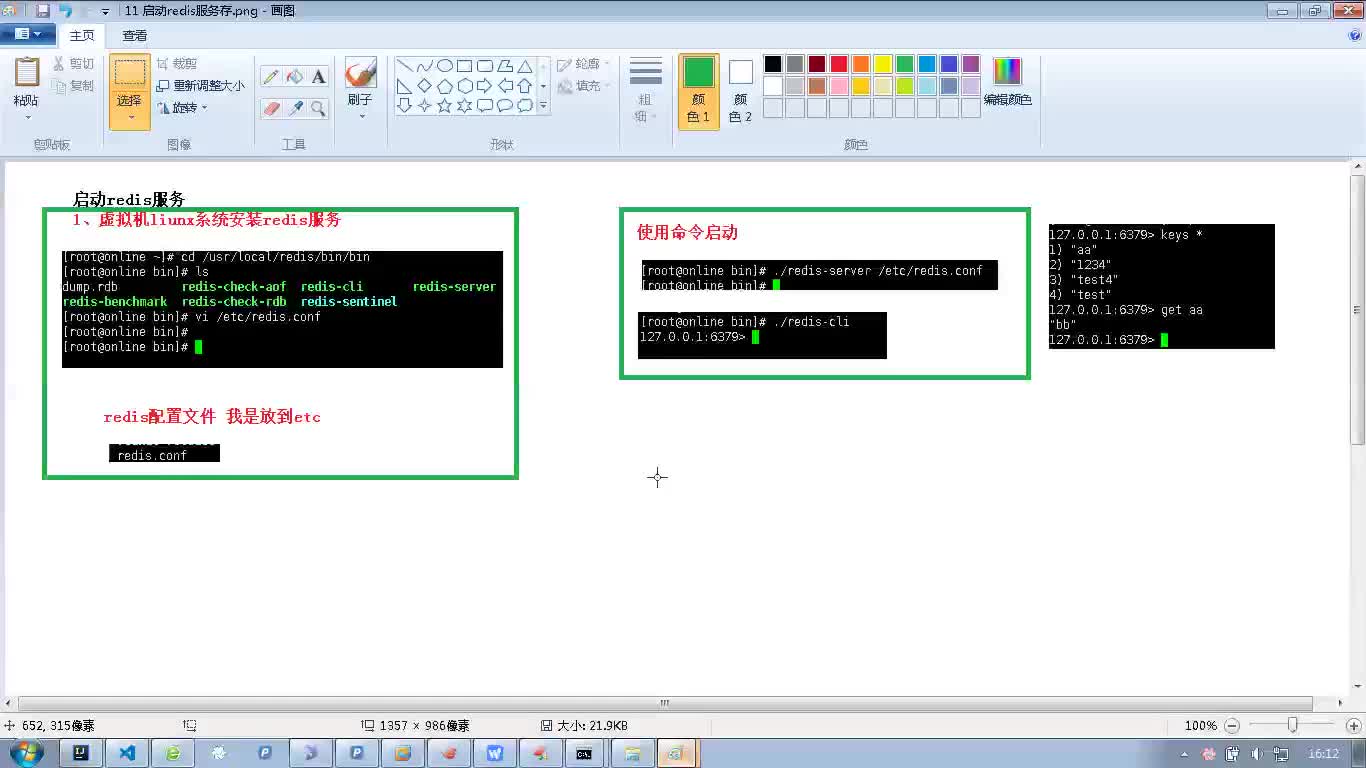Open the command prompt taskbar icon

coord(584,754)
